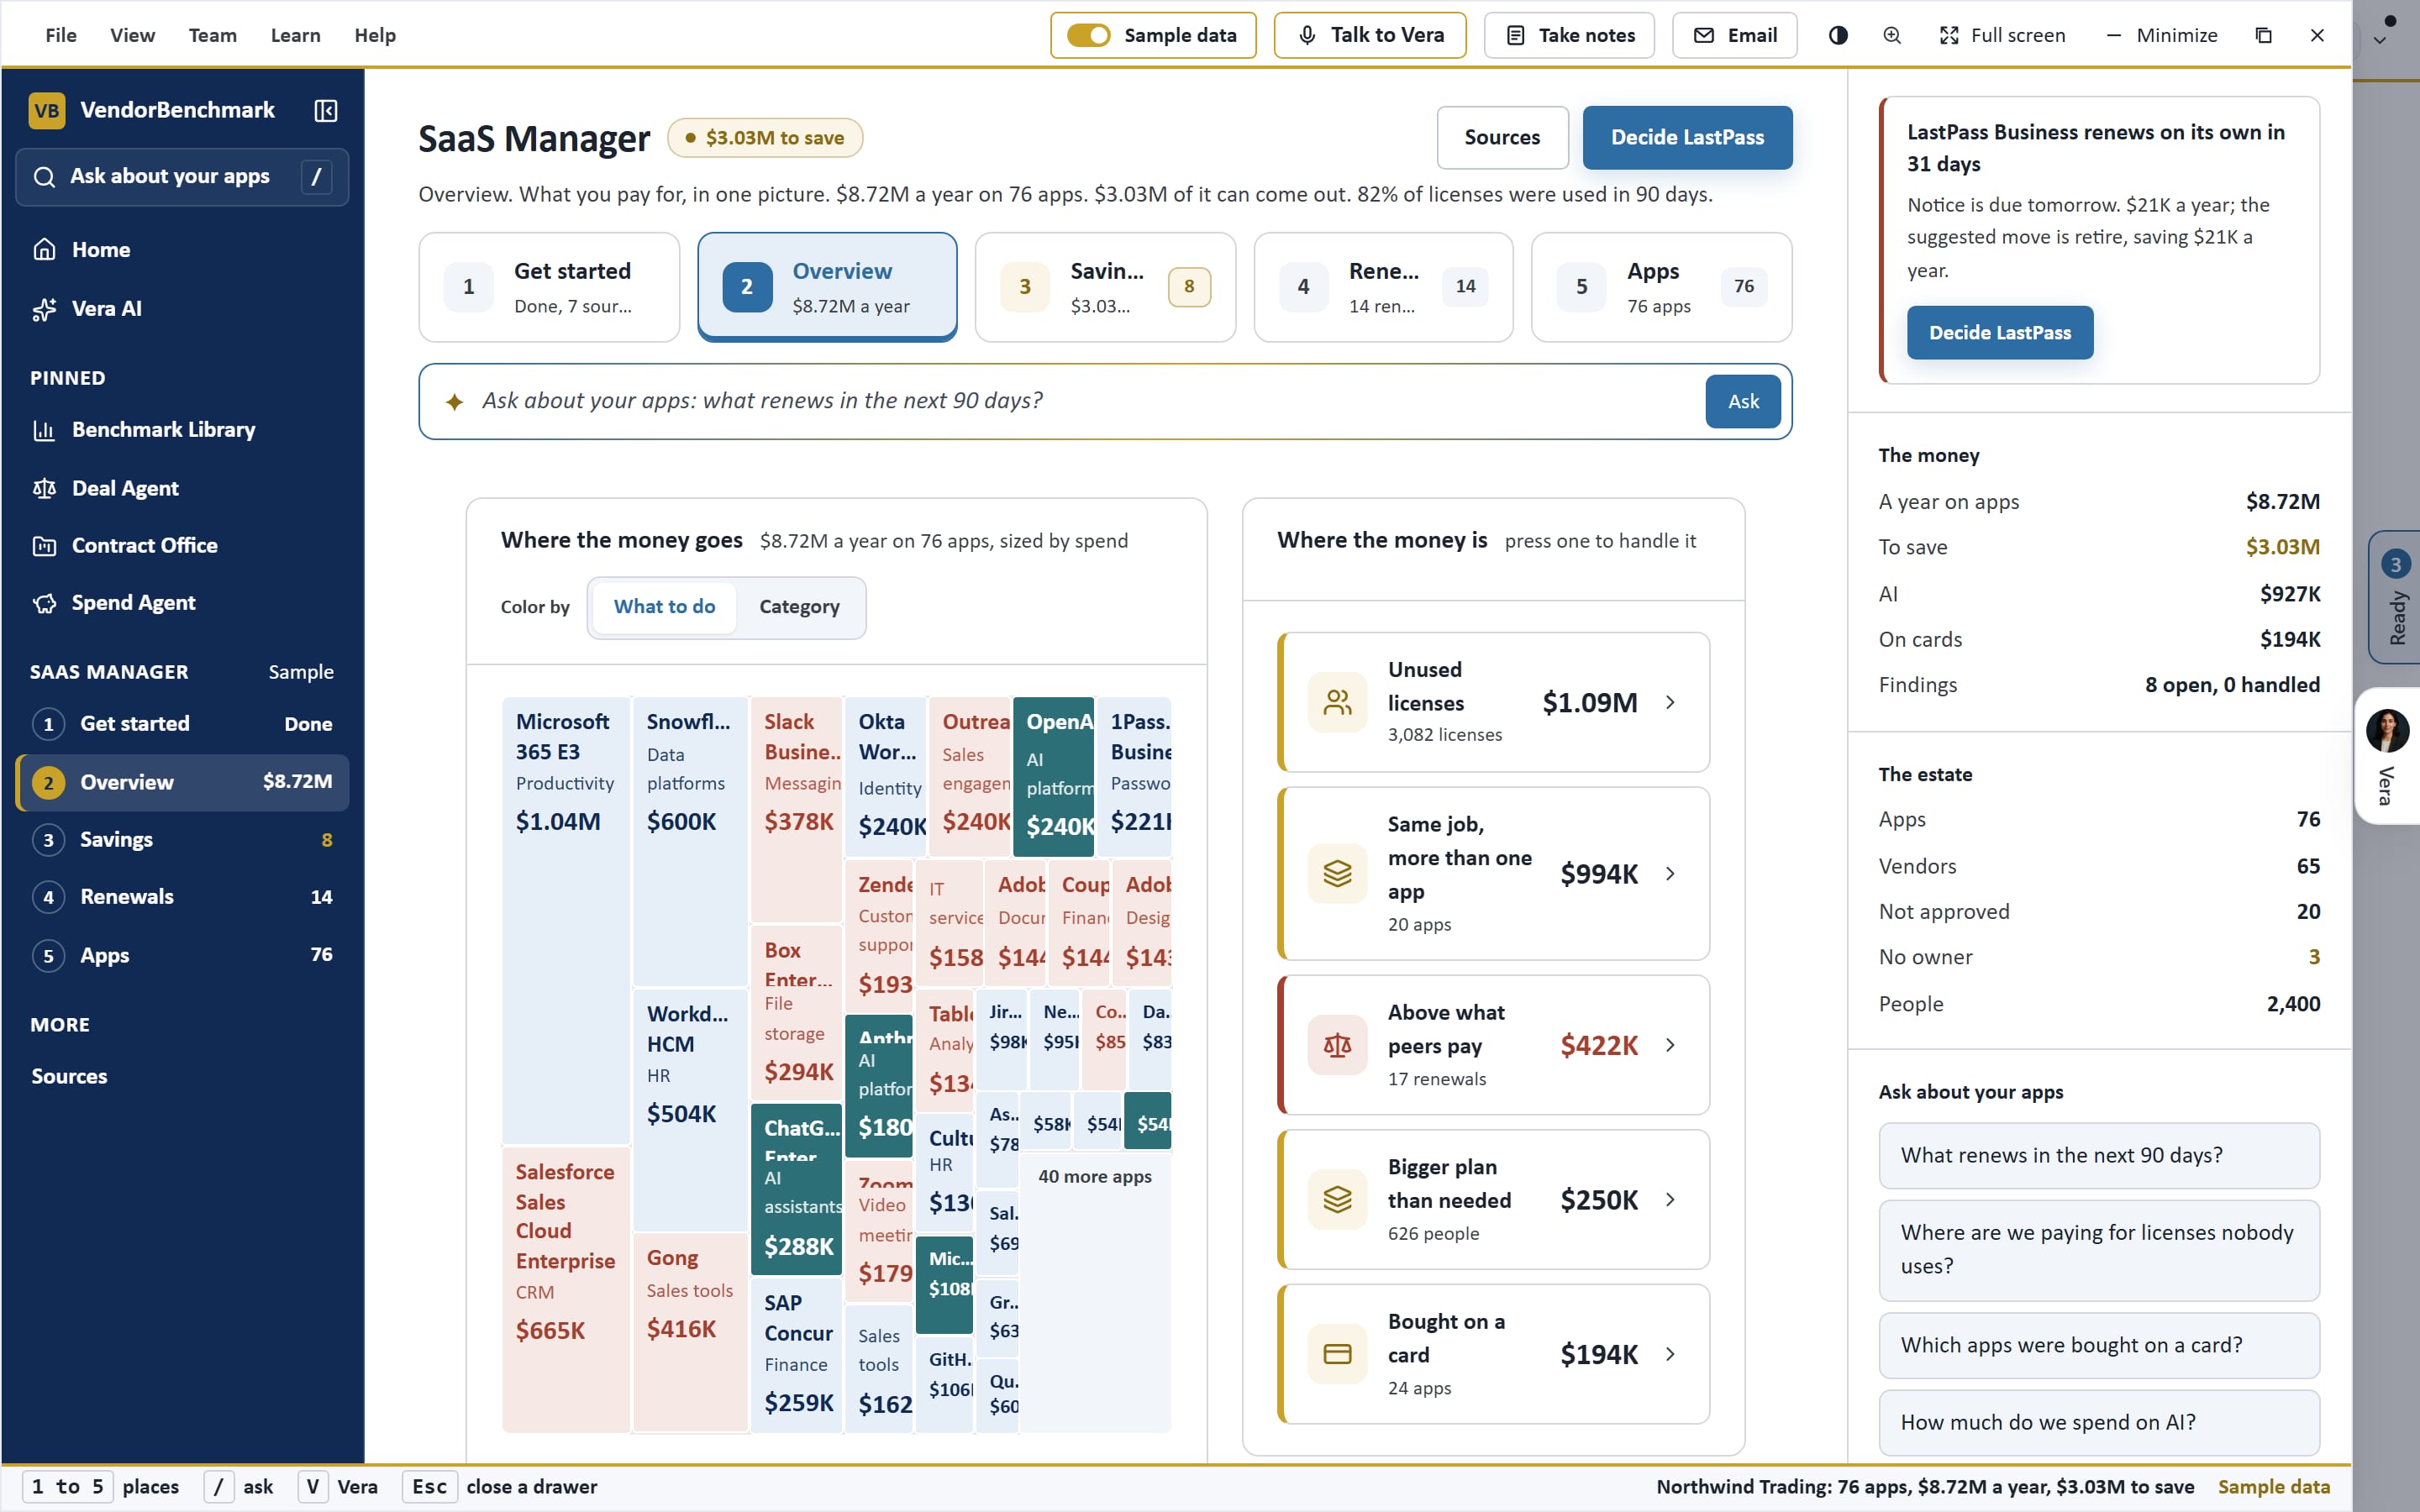Image resolution: width=2420 pixels, height=1512 pixels.
Task: Click the VB VendorBenchmark logo
Action: [x=47, y=110]
